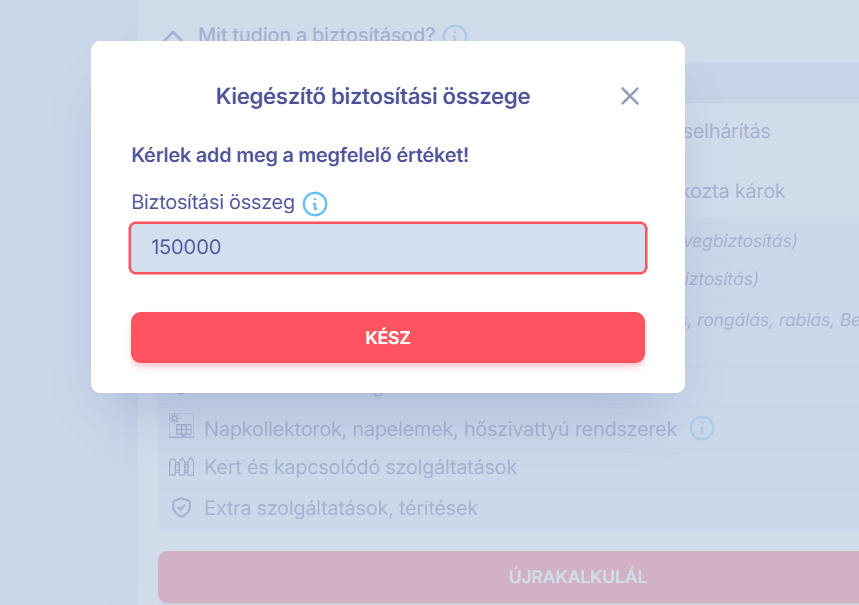Click the ÚJRAKALKULÁL button
859x605 pixels.
click(x=577, y=577)
